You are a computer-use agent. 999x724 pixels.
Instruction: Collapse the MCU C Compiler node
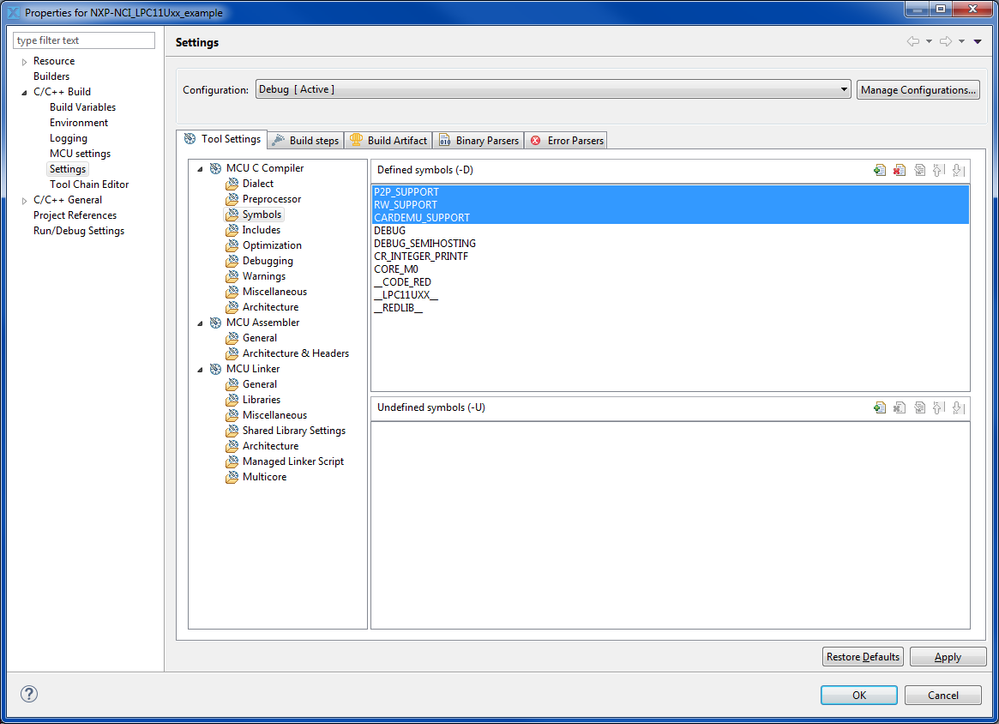click(x=200, y=169)
